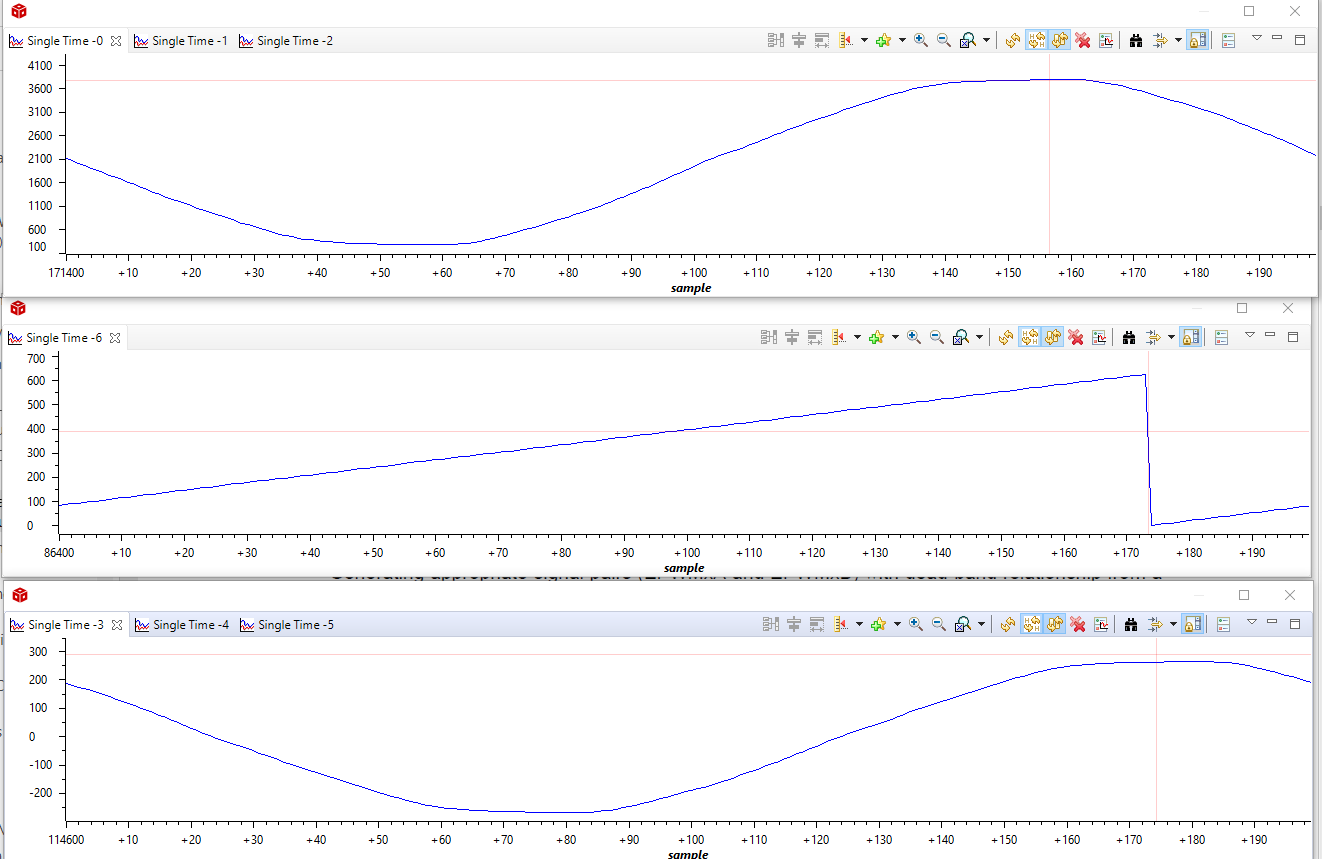Close the Single Time -0 tab
1322x859 pixels.
click(115, 41)
